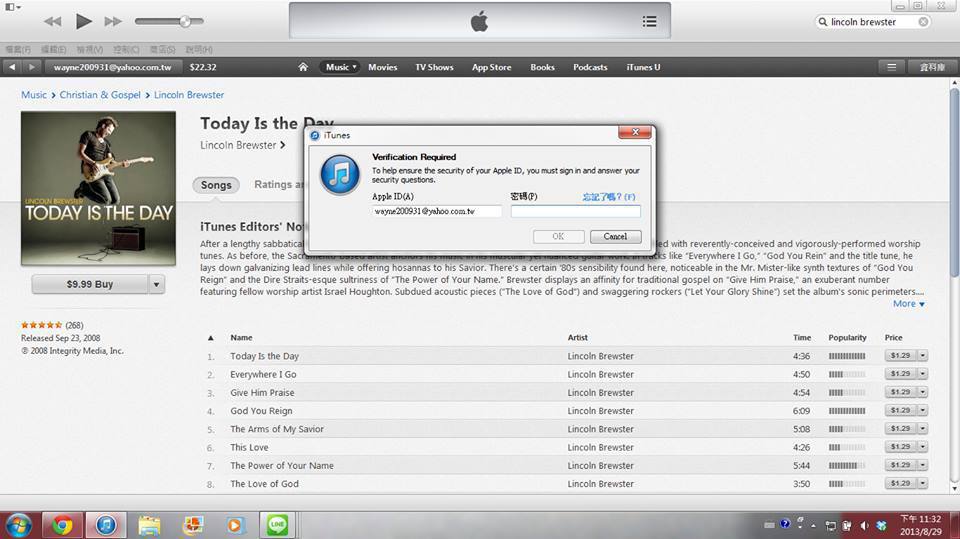
Task: Go to iTunes Store home icon
Action: tap(303, 67)
